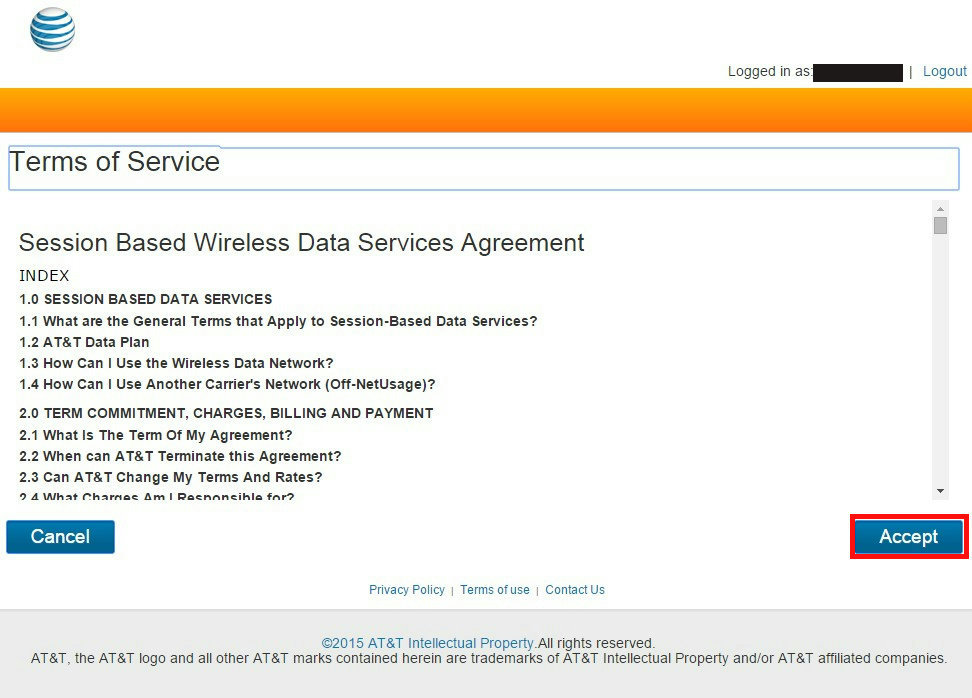Cancel the Terms of Service agreement
972x698 pixels.
pyautogui.click(x=60, y=536)
